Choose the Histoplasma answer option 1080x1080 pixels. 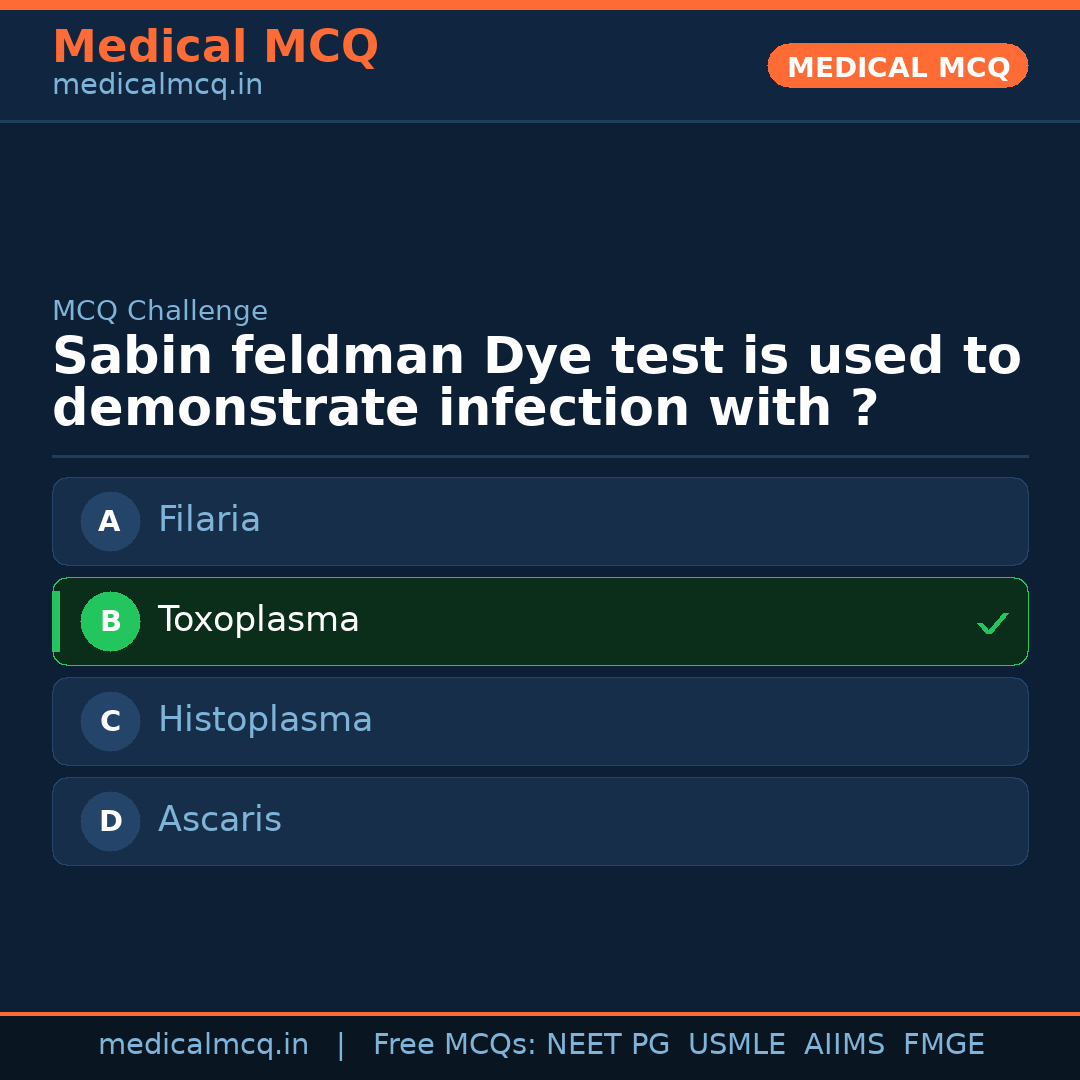click(x=540, y=721)
